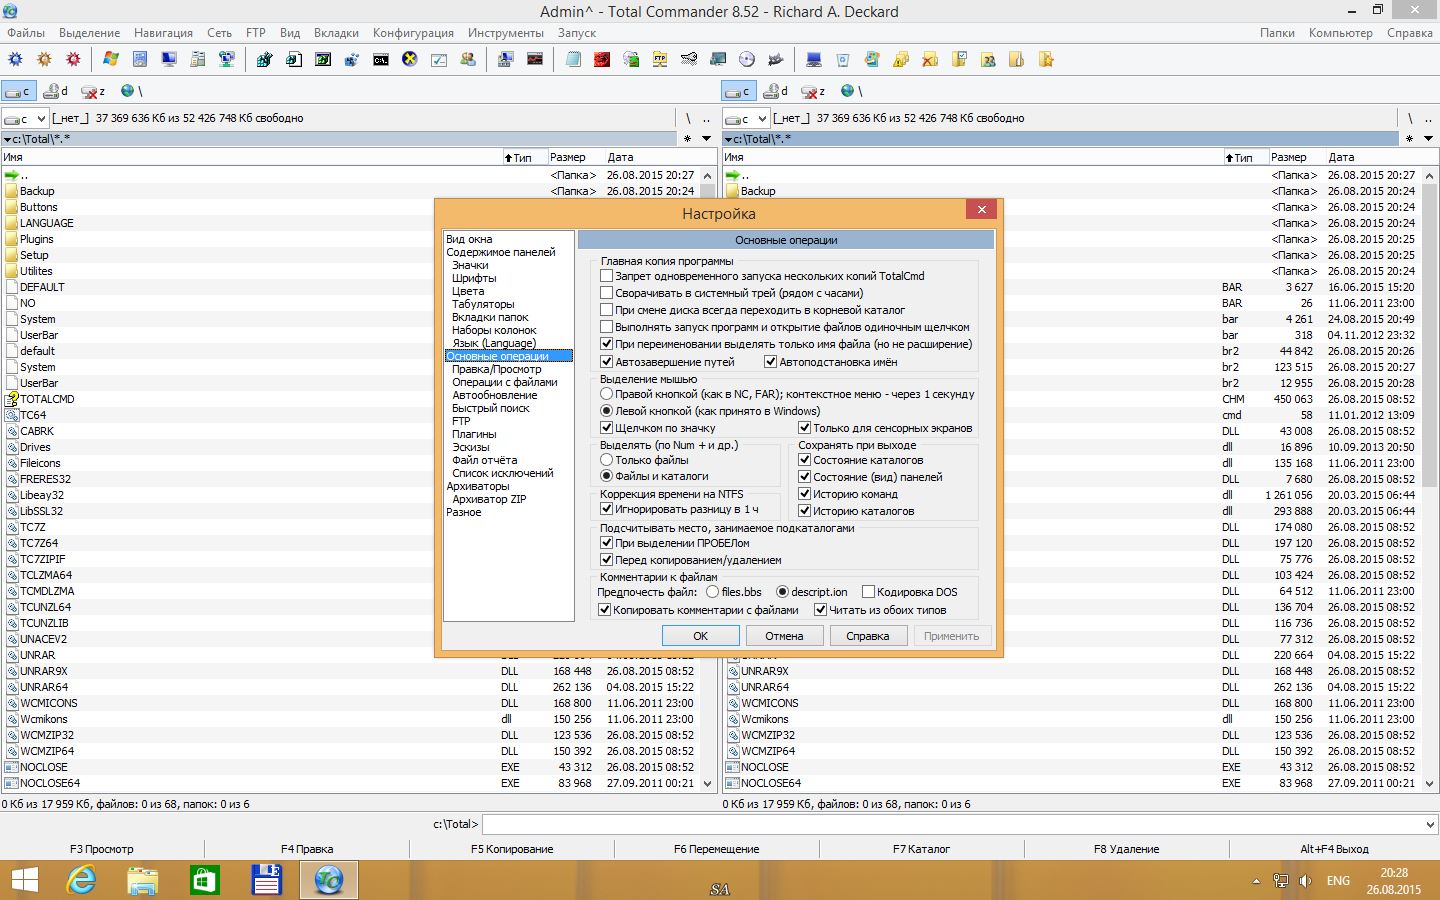Click the left panel vertical scrollbar
This screenshot has width=1440, height=900.
coord(707,479)
